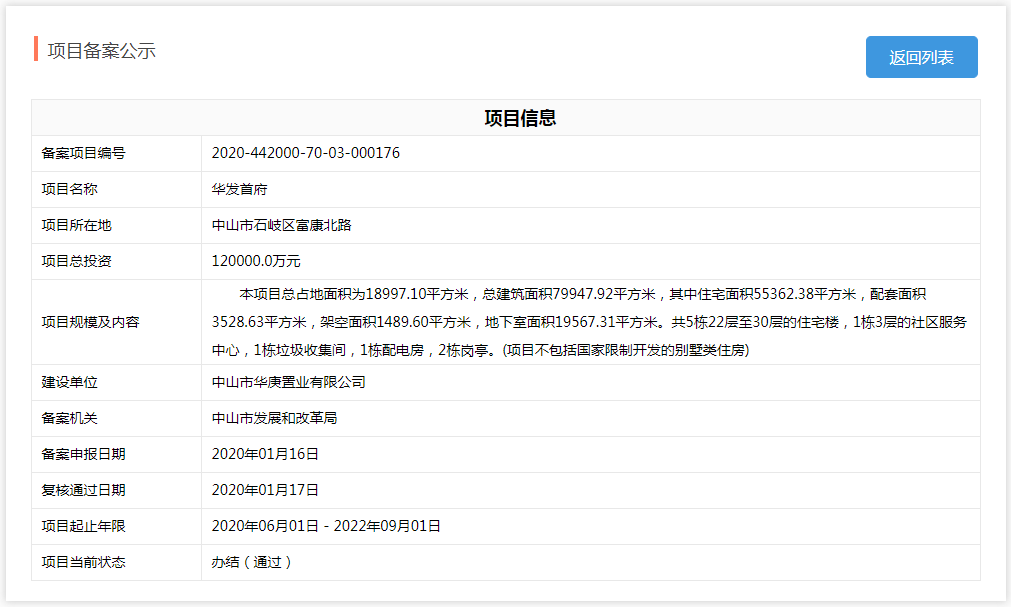
Task: Click the 返回列表 button
Action: pyautogui.click(x=921, y=57)
